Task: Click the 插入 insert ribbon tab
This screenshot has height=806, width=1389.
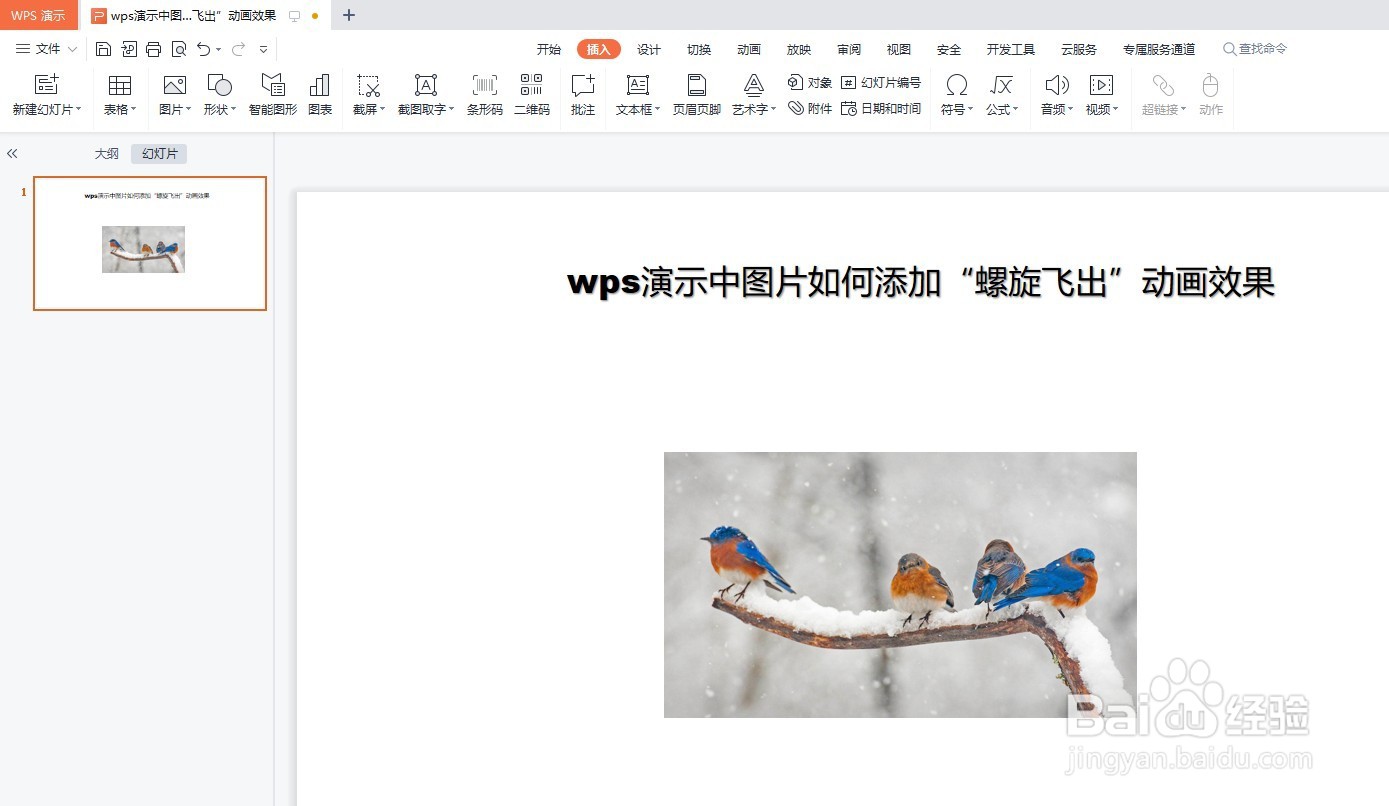Action: coord(599,49)
